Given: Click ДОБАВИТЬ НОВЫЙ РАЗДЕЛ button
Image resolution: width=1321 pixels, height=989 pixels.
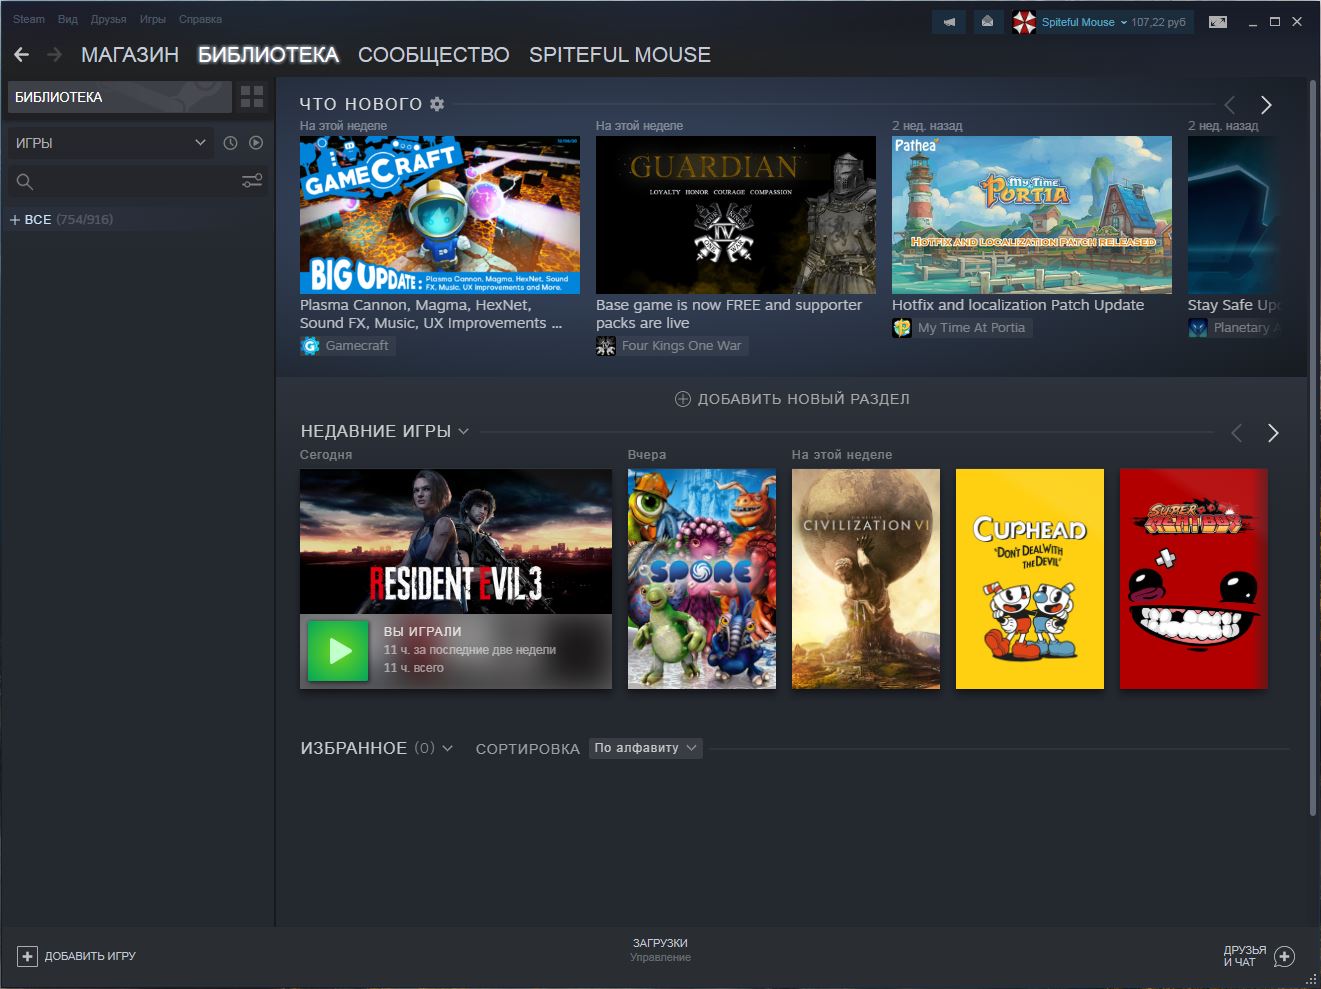Looking at the screenshot, I should [x=792, y=399].
